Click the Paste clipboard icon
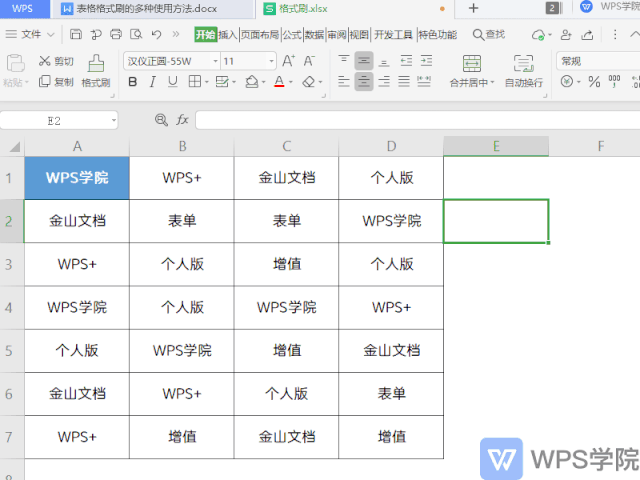This screenshot has height=480, width=640. click(16, 63)
